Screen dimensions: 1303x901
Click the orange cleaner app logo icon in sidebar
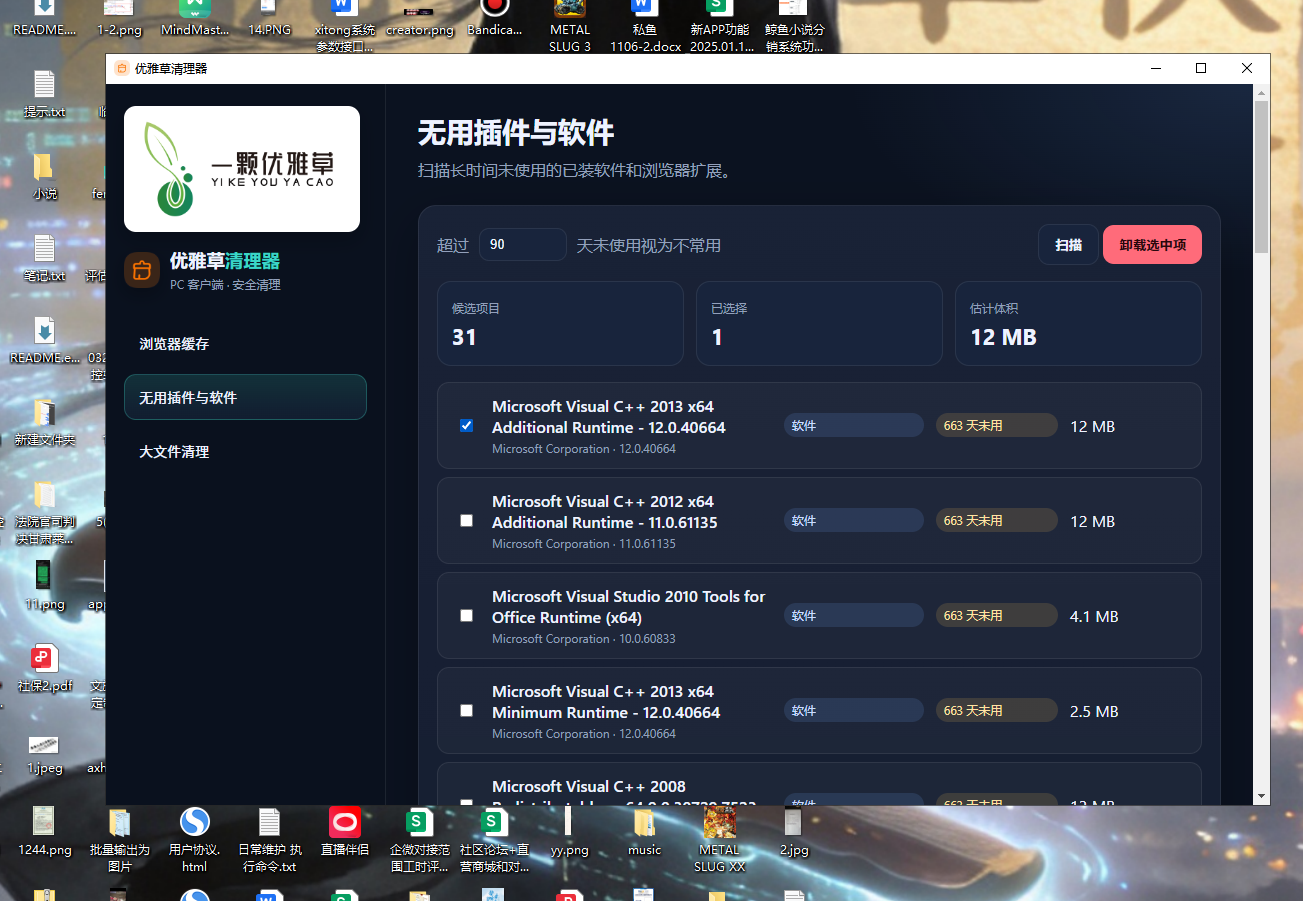click(x=142, y=270)
